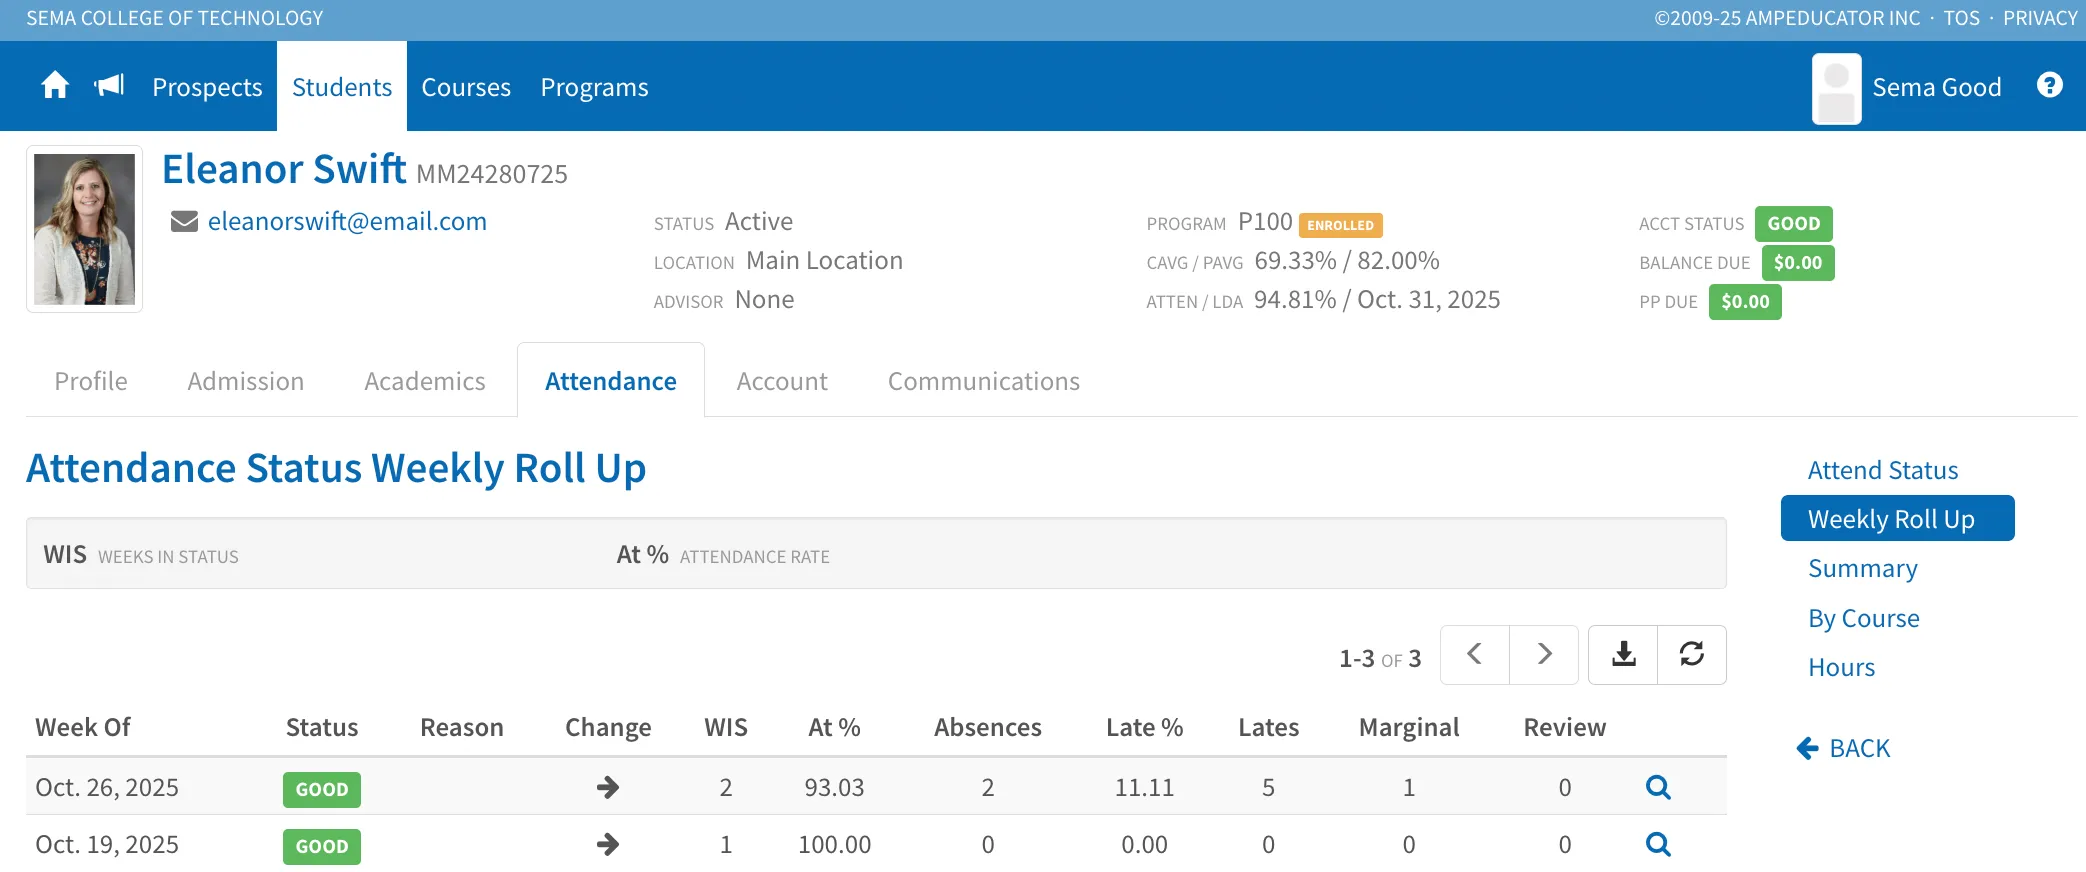Click the Balance Due $0.00 badge
This screenshot has height=872, width=2086.
(x=1798, y=262)
